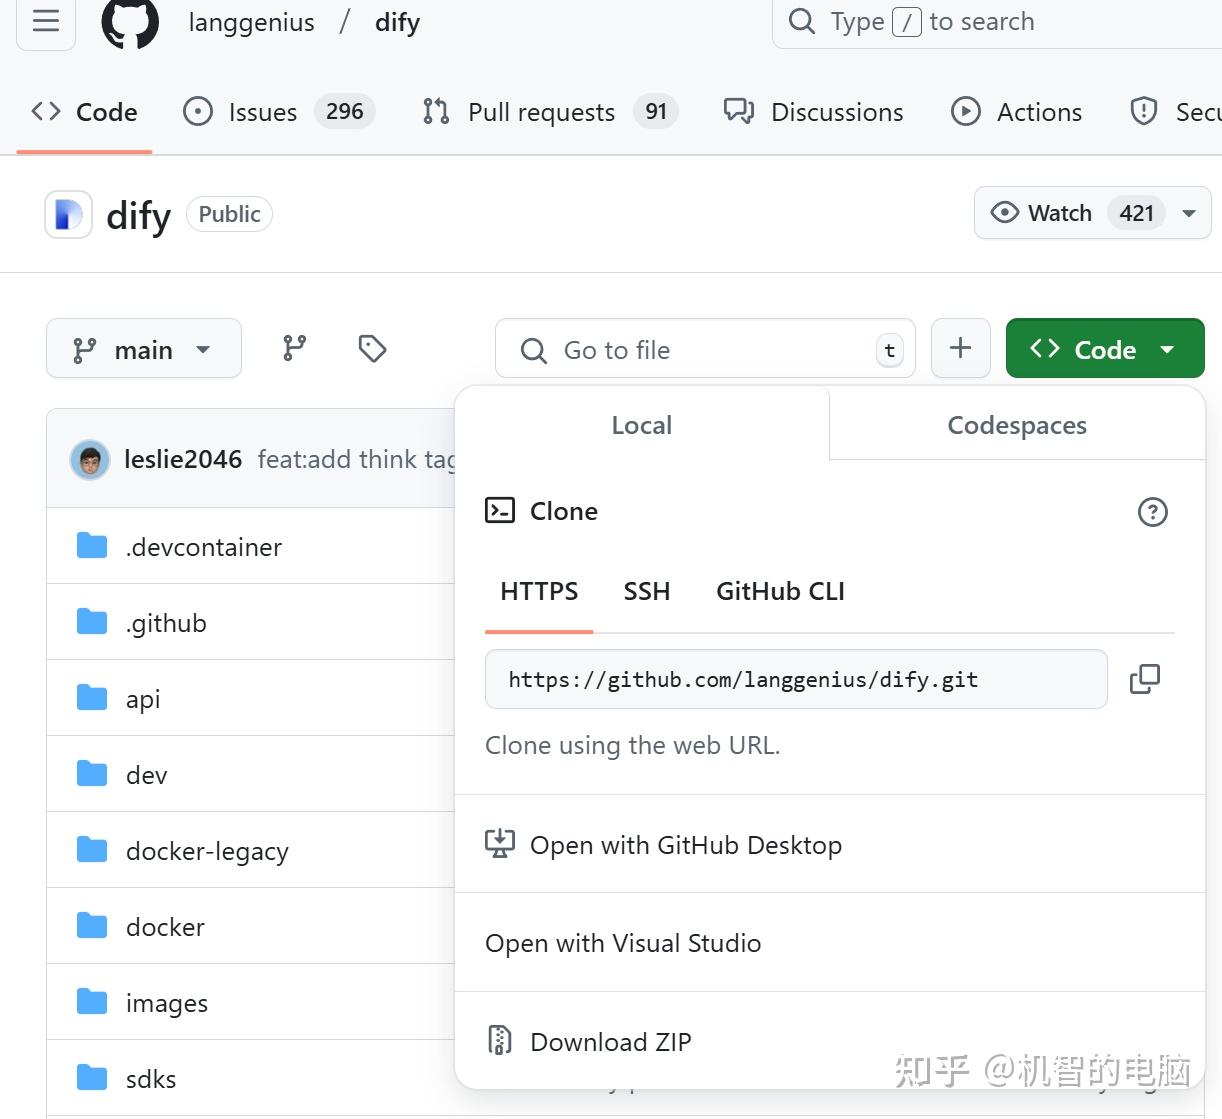Screen dimensions: 1222x1119
Task: Open the .github folder
Action: coord(166,623)
